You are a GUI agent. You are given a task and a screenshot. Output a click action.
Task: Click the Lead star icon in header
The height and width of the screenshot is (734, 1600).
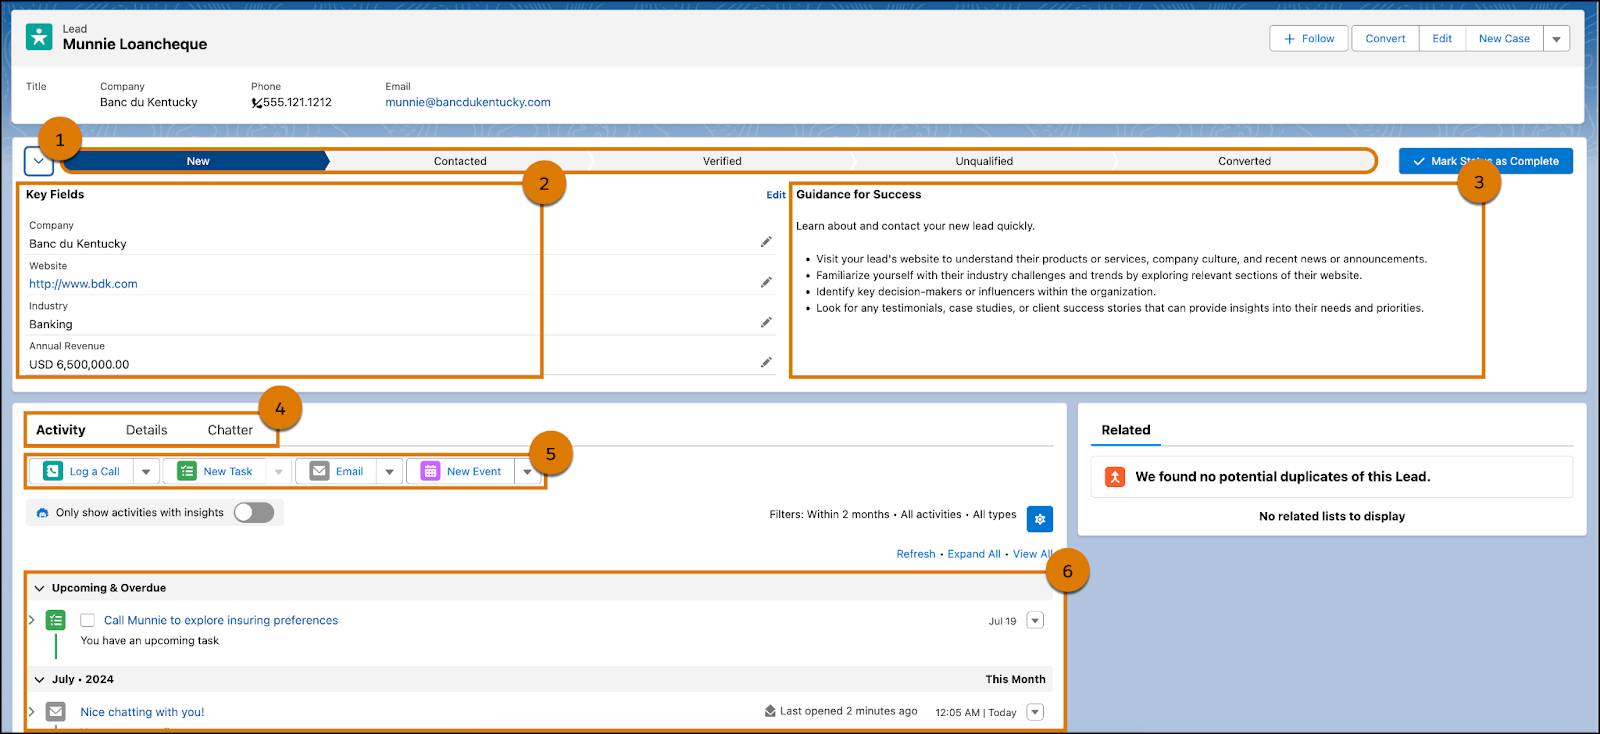pos(39,37)
